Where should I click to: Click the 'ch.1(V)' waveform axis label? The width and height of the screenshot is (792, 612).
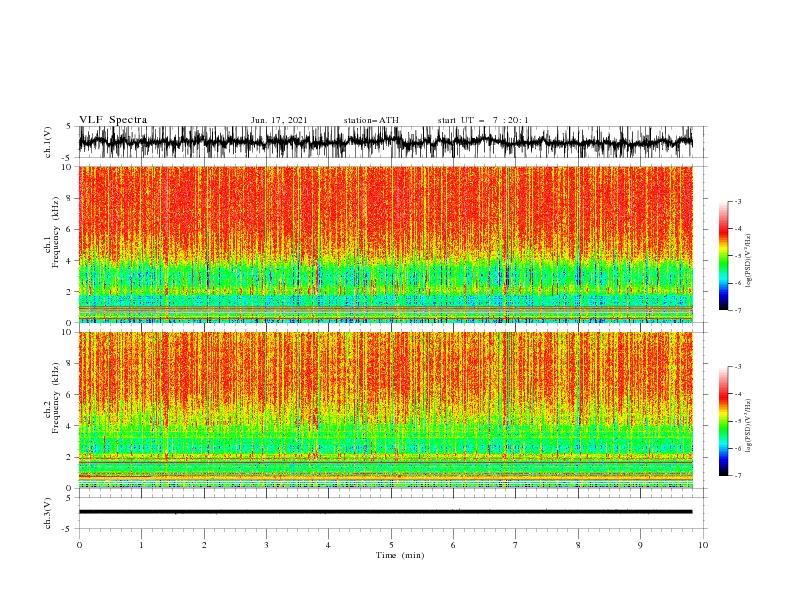48,142
